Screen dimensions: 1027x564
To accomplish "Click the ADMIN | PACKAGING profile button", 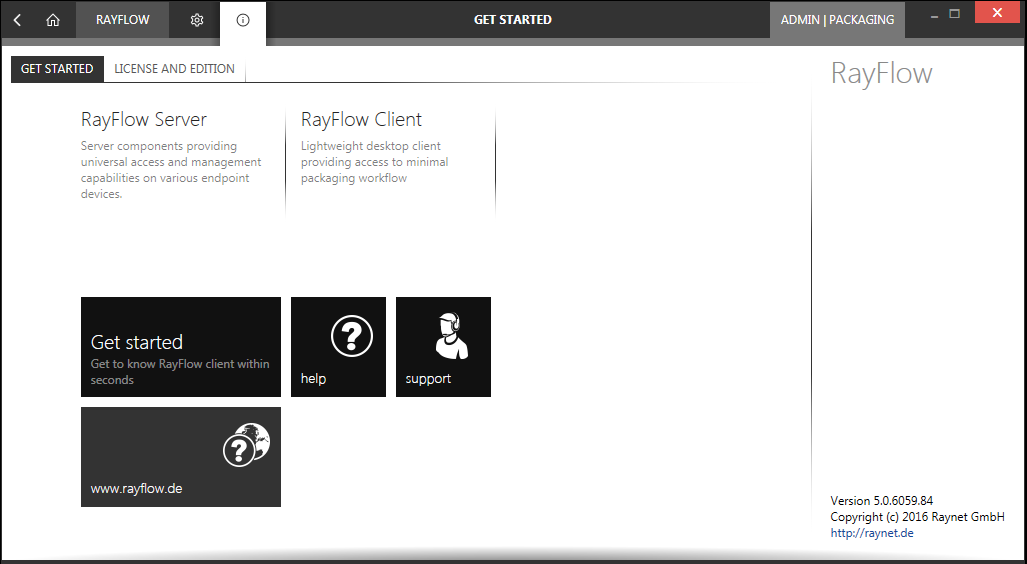I will tap(837, 20).
